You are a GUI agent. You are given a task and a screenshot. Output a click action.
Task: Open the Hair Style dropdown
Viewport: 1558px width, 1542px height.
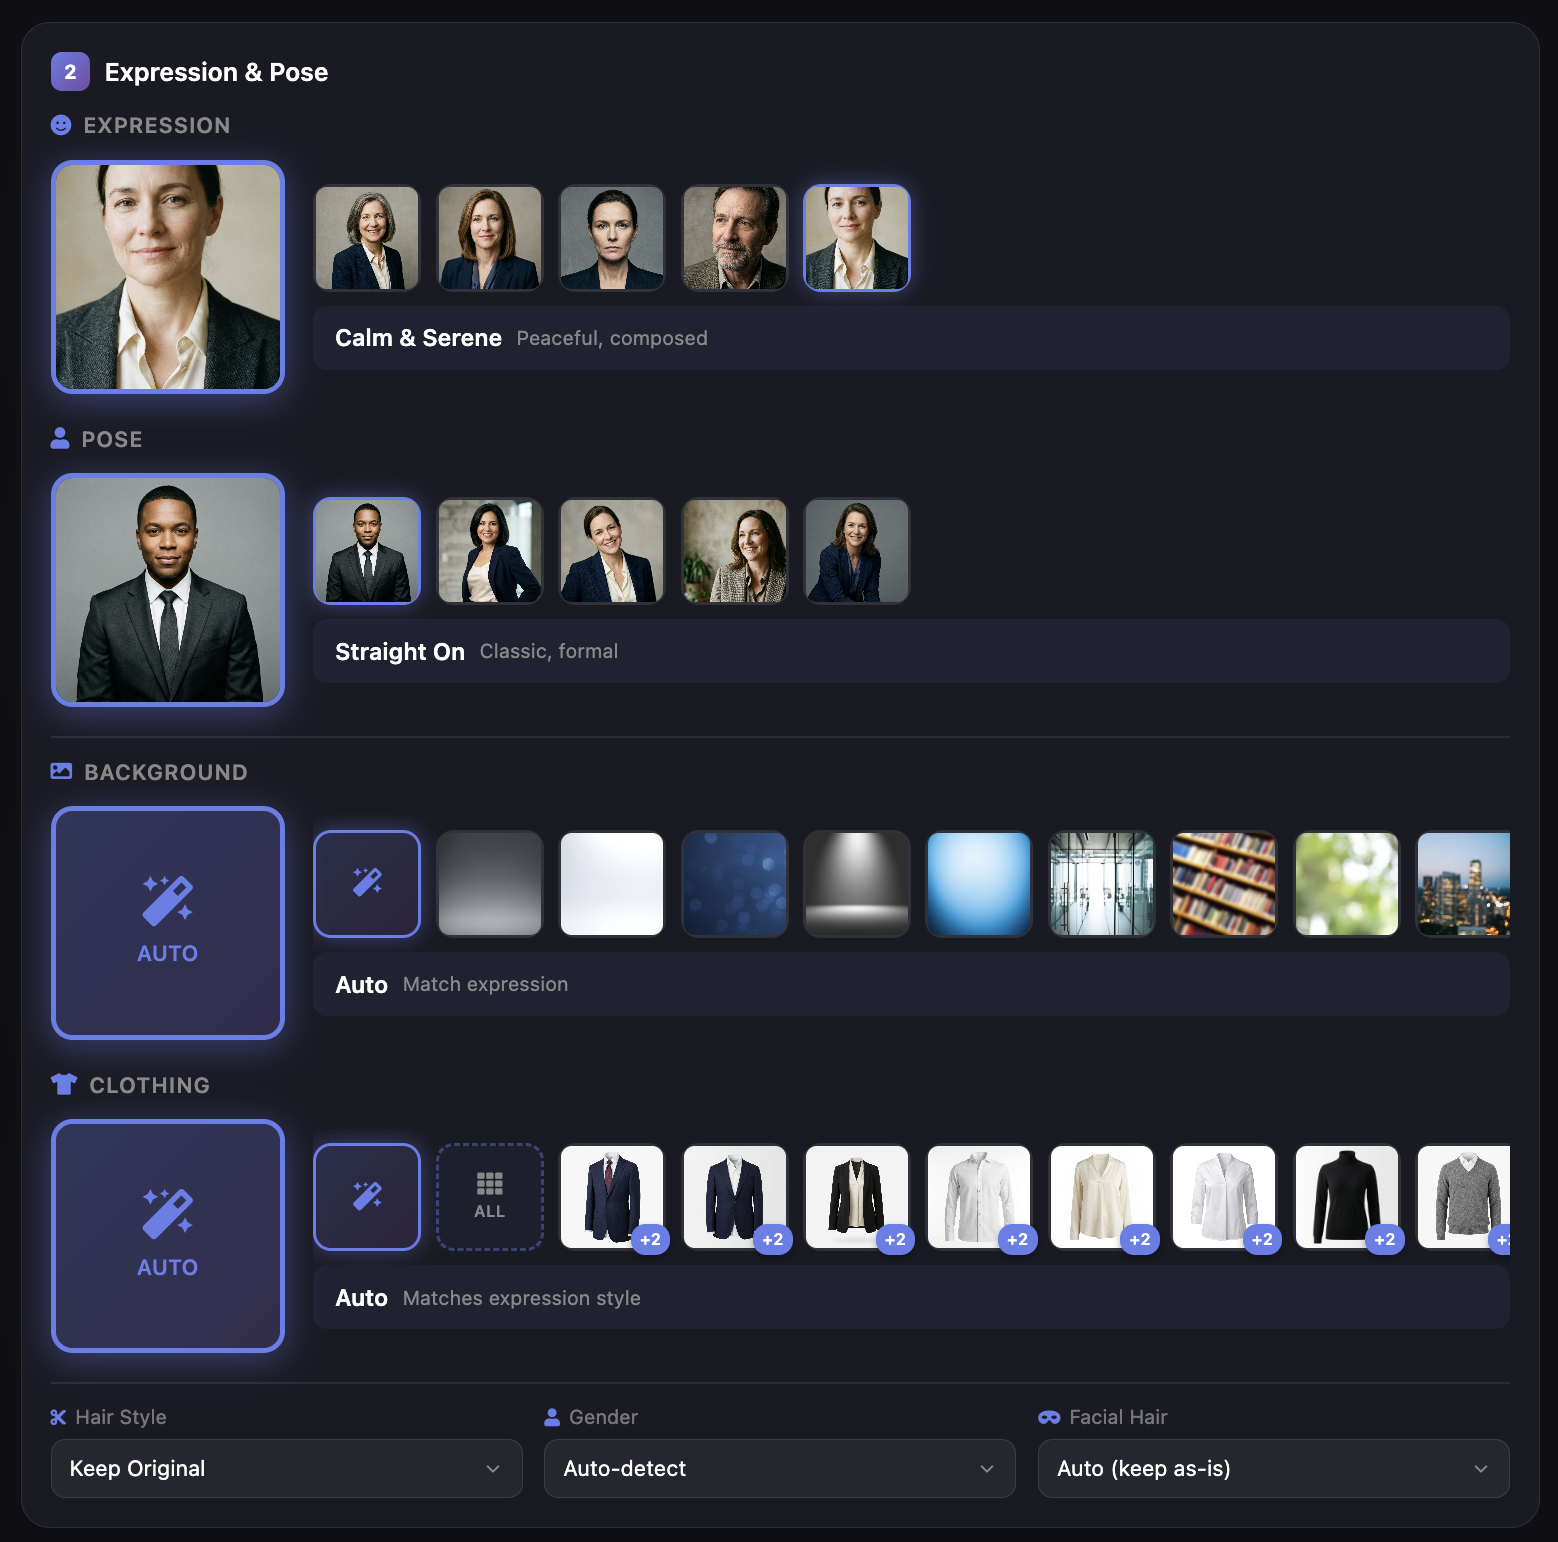click(286, 1468)
